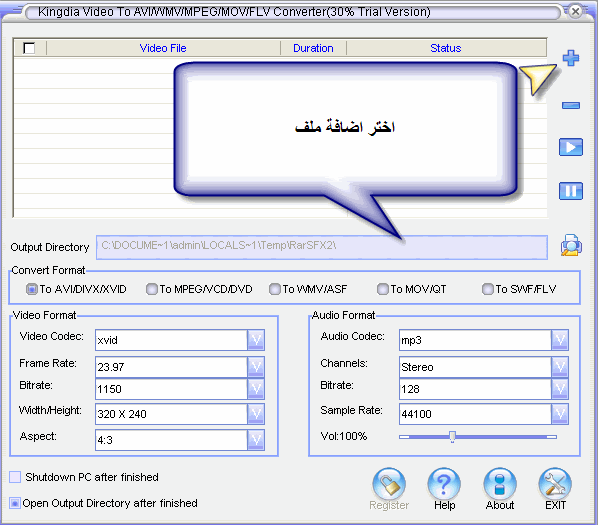598x525 pixels.
Task: Click the Output Directory path field
Action: 322,247
